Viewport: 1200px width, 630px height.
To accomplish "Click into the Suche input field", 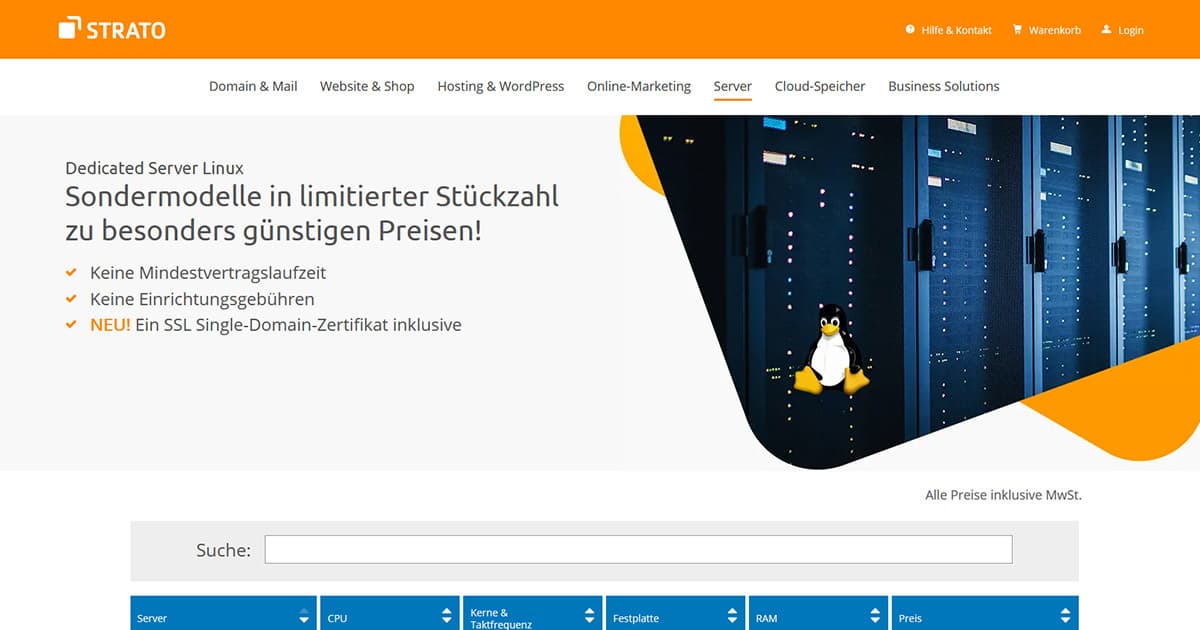I will pyautogui.click(x=638, y=550).
